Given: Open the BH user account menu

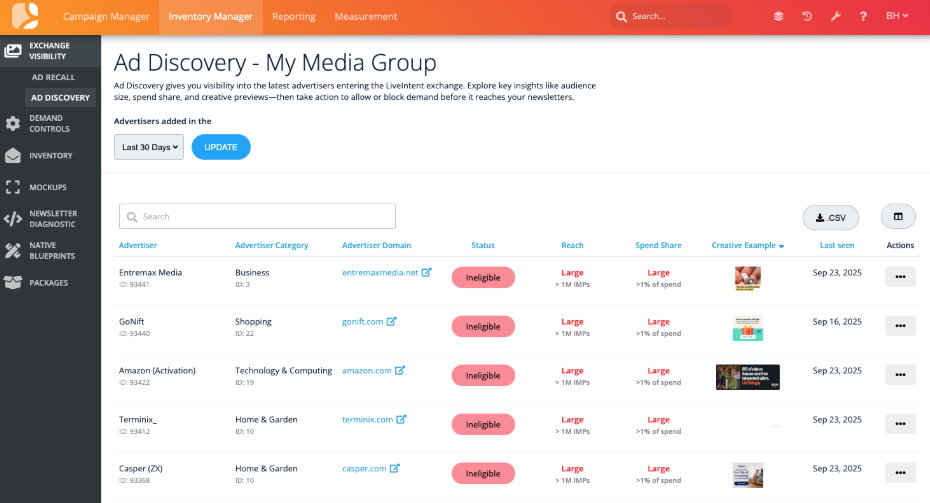Looking at the screenshot, I should [898, 17].
